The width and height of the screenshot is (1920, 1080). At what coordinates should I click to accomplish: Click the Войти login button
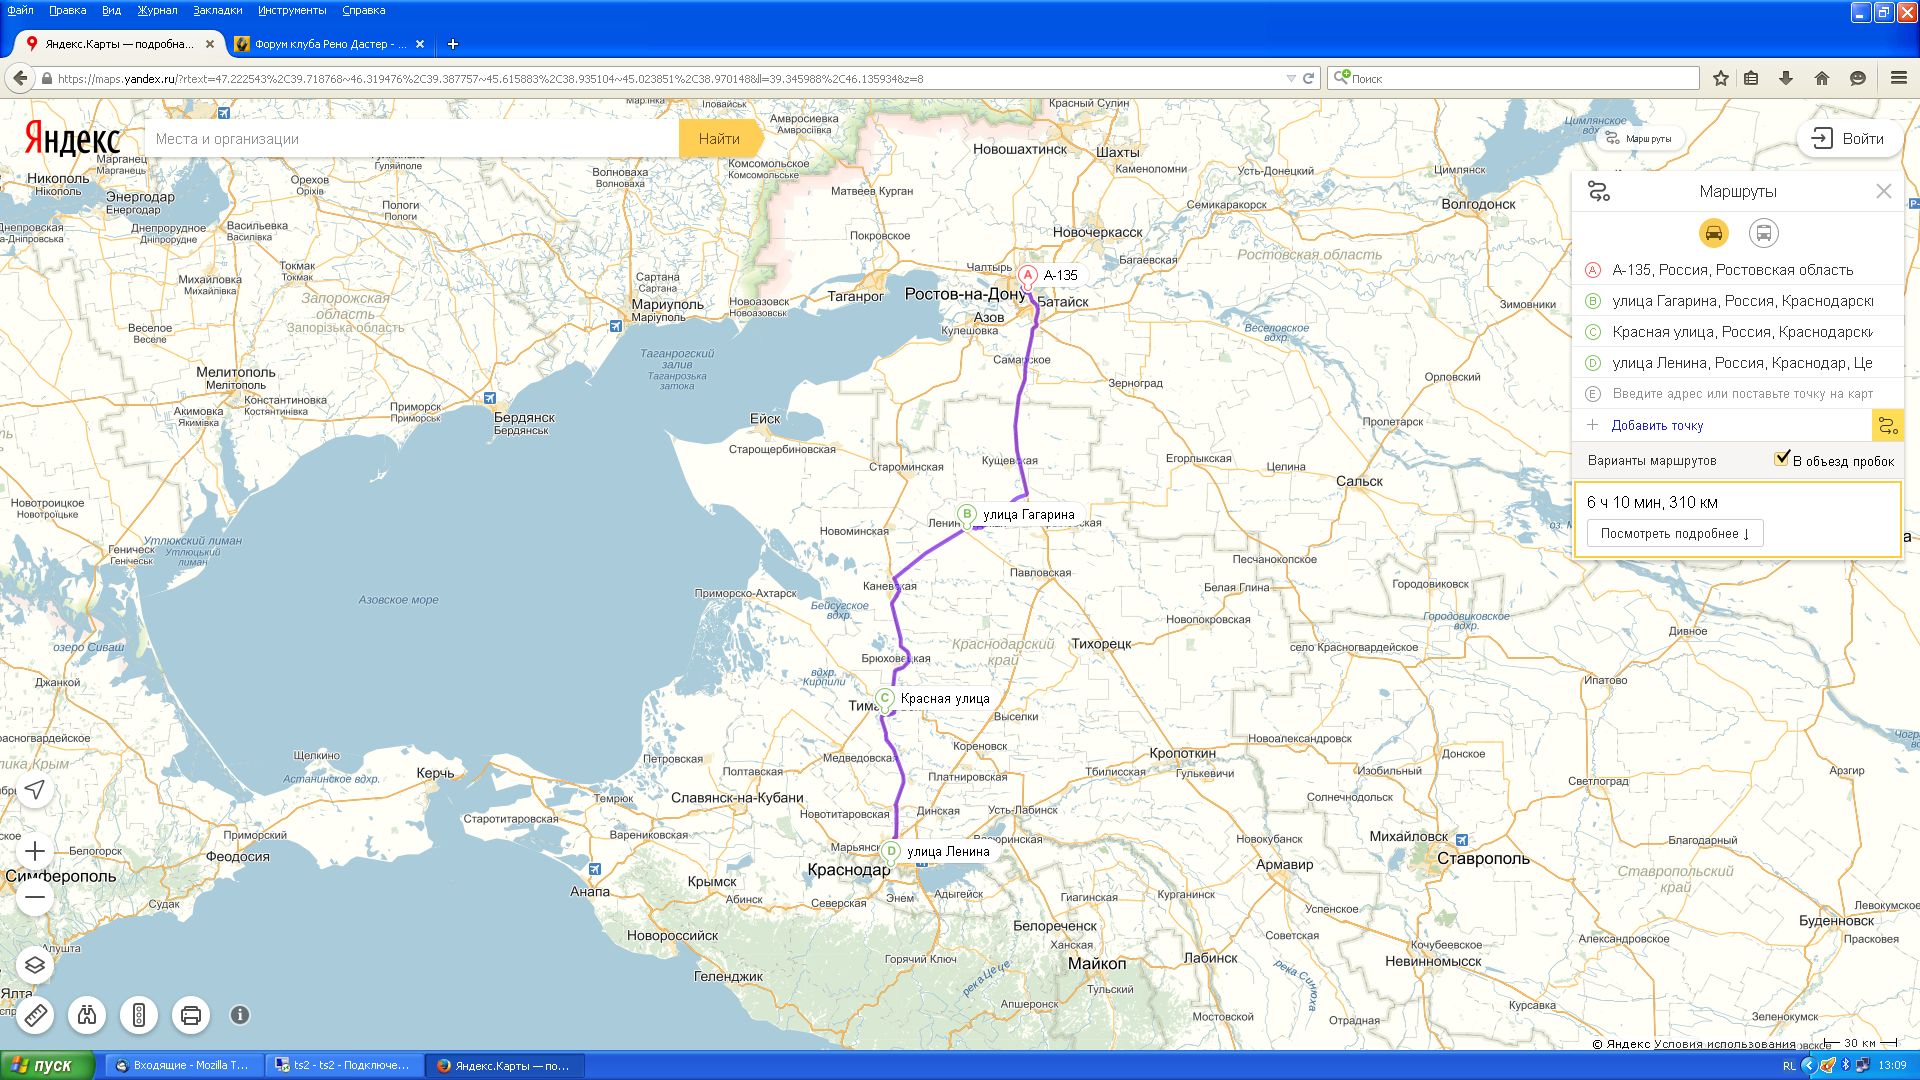coord(1849,139)
